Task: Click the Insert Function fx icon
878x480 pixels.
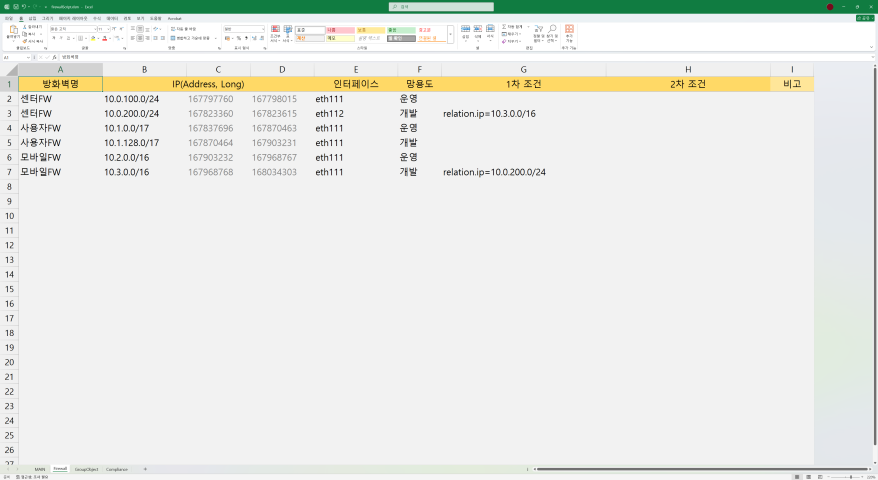Action: click(54, 57)
